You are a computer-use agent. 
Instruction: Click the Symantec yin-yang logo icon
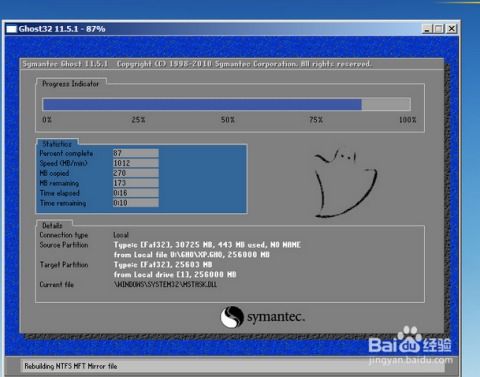pyautogui.click(x=232, y=317)
